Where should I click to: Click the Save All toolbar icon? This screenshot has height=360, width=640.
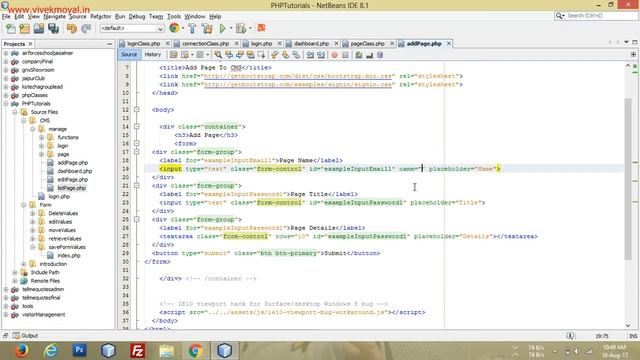(x=53, y=28)
